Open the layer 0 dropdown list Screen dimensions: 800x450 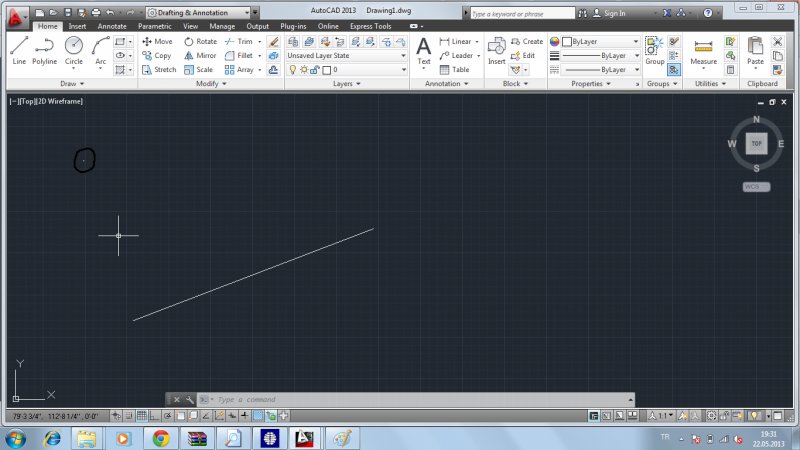tap(346, 69)
